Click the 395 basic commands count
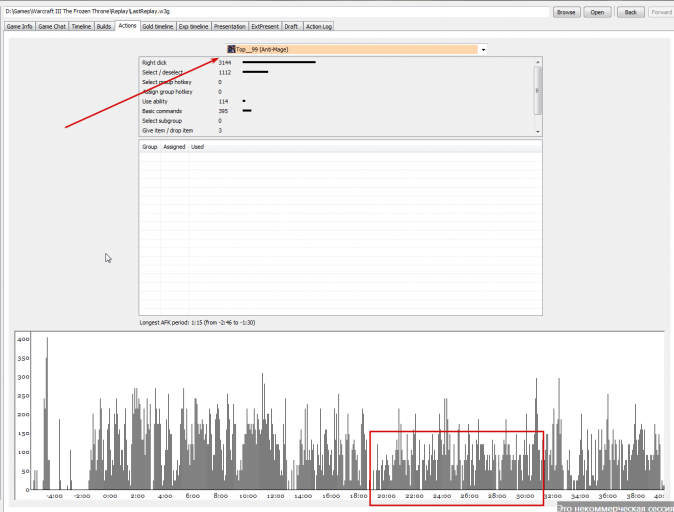This screenshot has height=512, width=674. (x=223, y=111)
